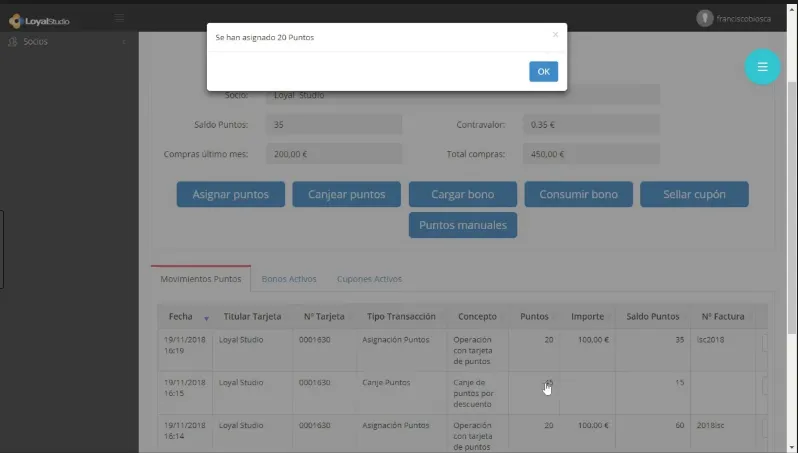Switch to the Cupones Activos tab

click(x=369, y=279)
